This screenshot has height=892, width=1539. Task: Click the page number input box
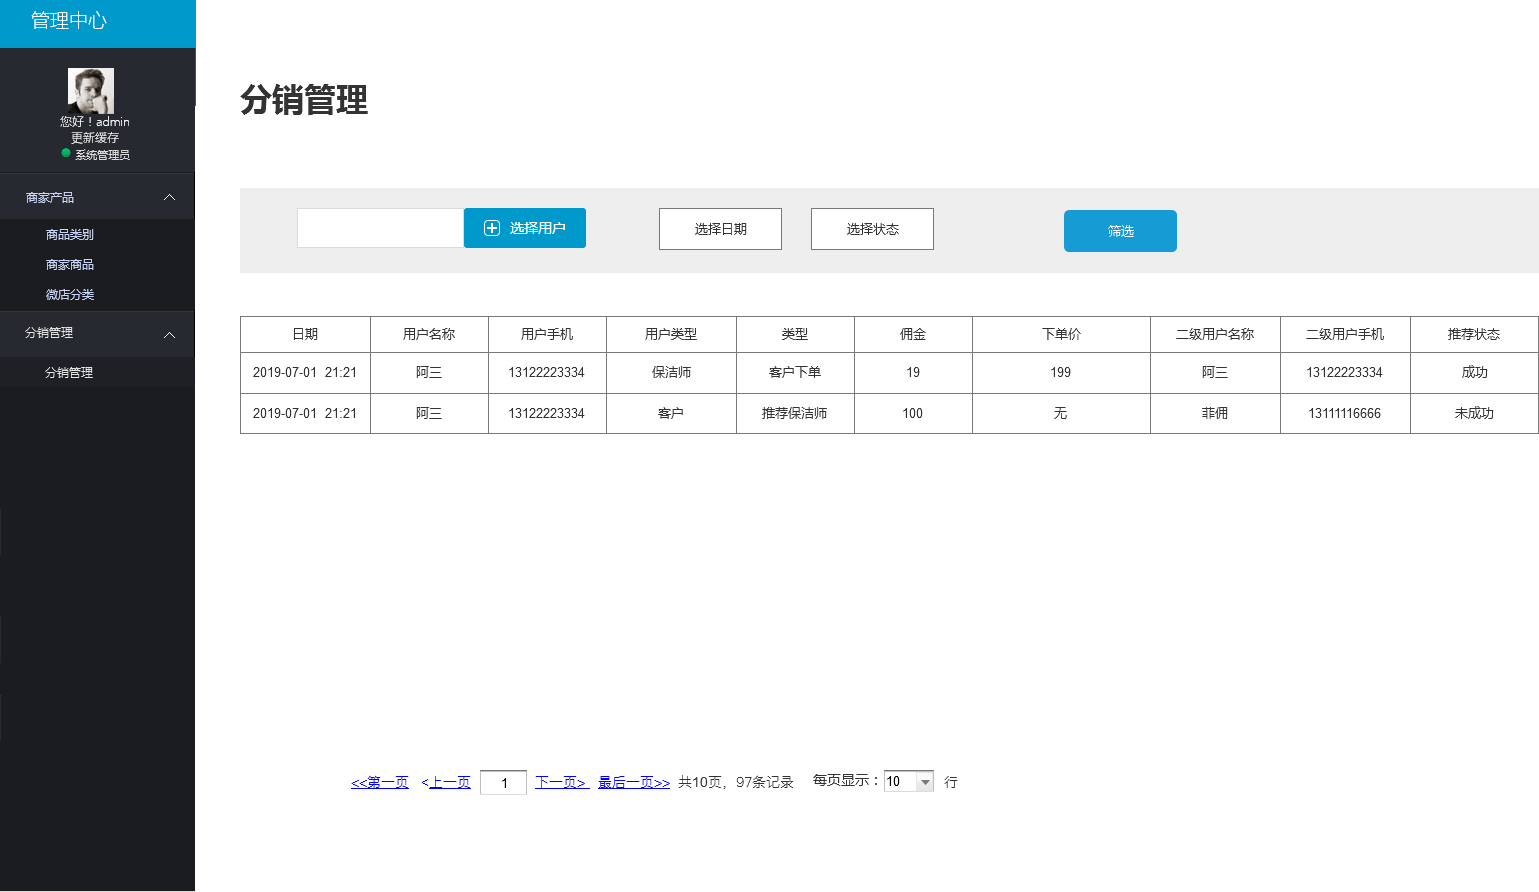(503, 782)
